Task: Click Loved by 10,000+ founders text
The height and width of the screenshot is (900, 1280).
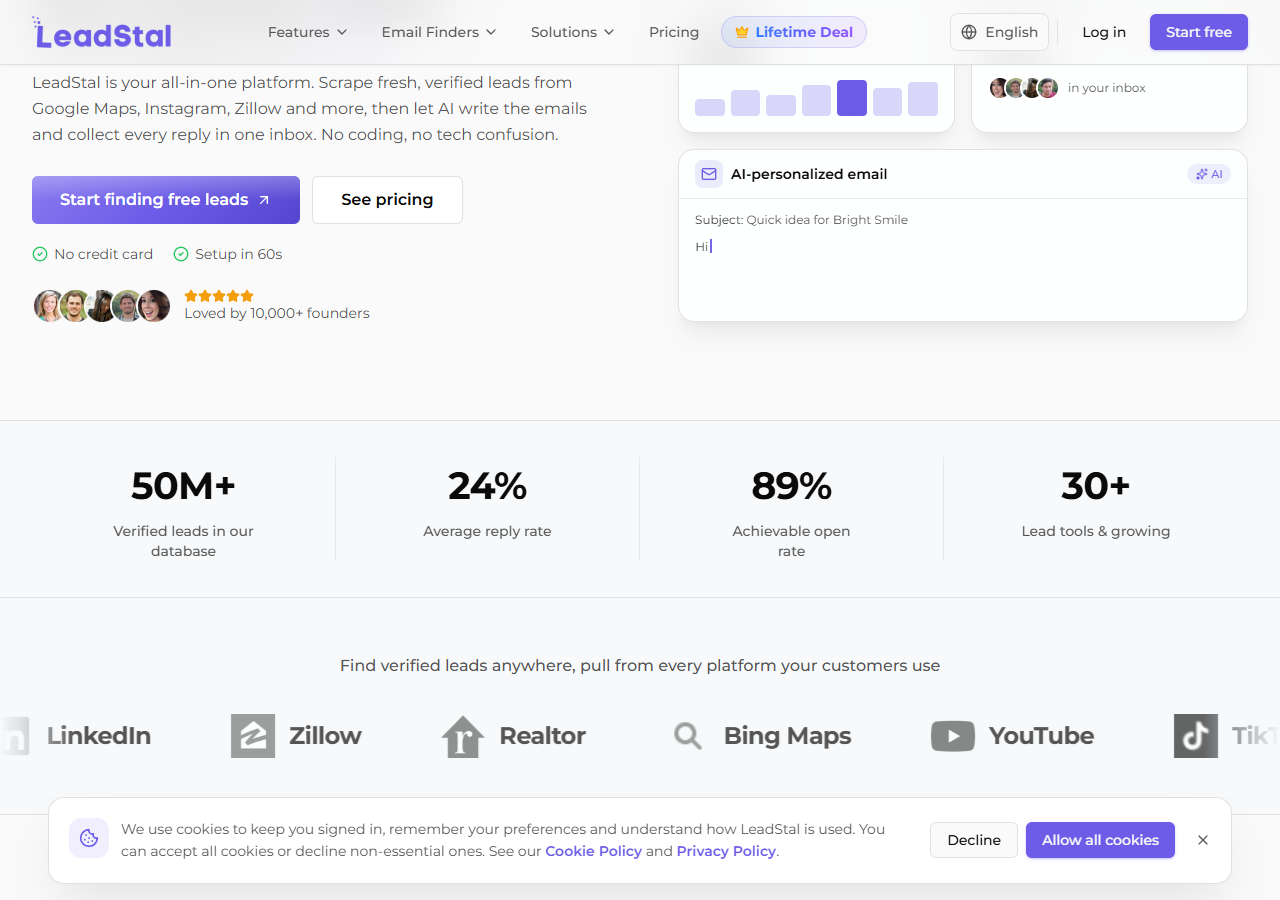Action: coord(277,313)
